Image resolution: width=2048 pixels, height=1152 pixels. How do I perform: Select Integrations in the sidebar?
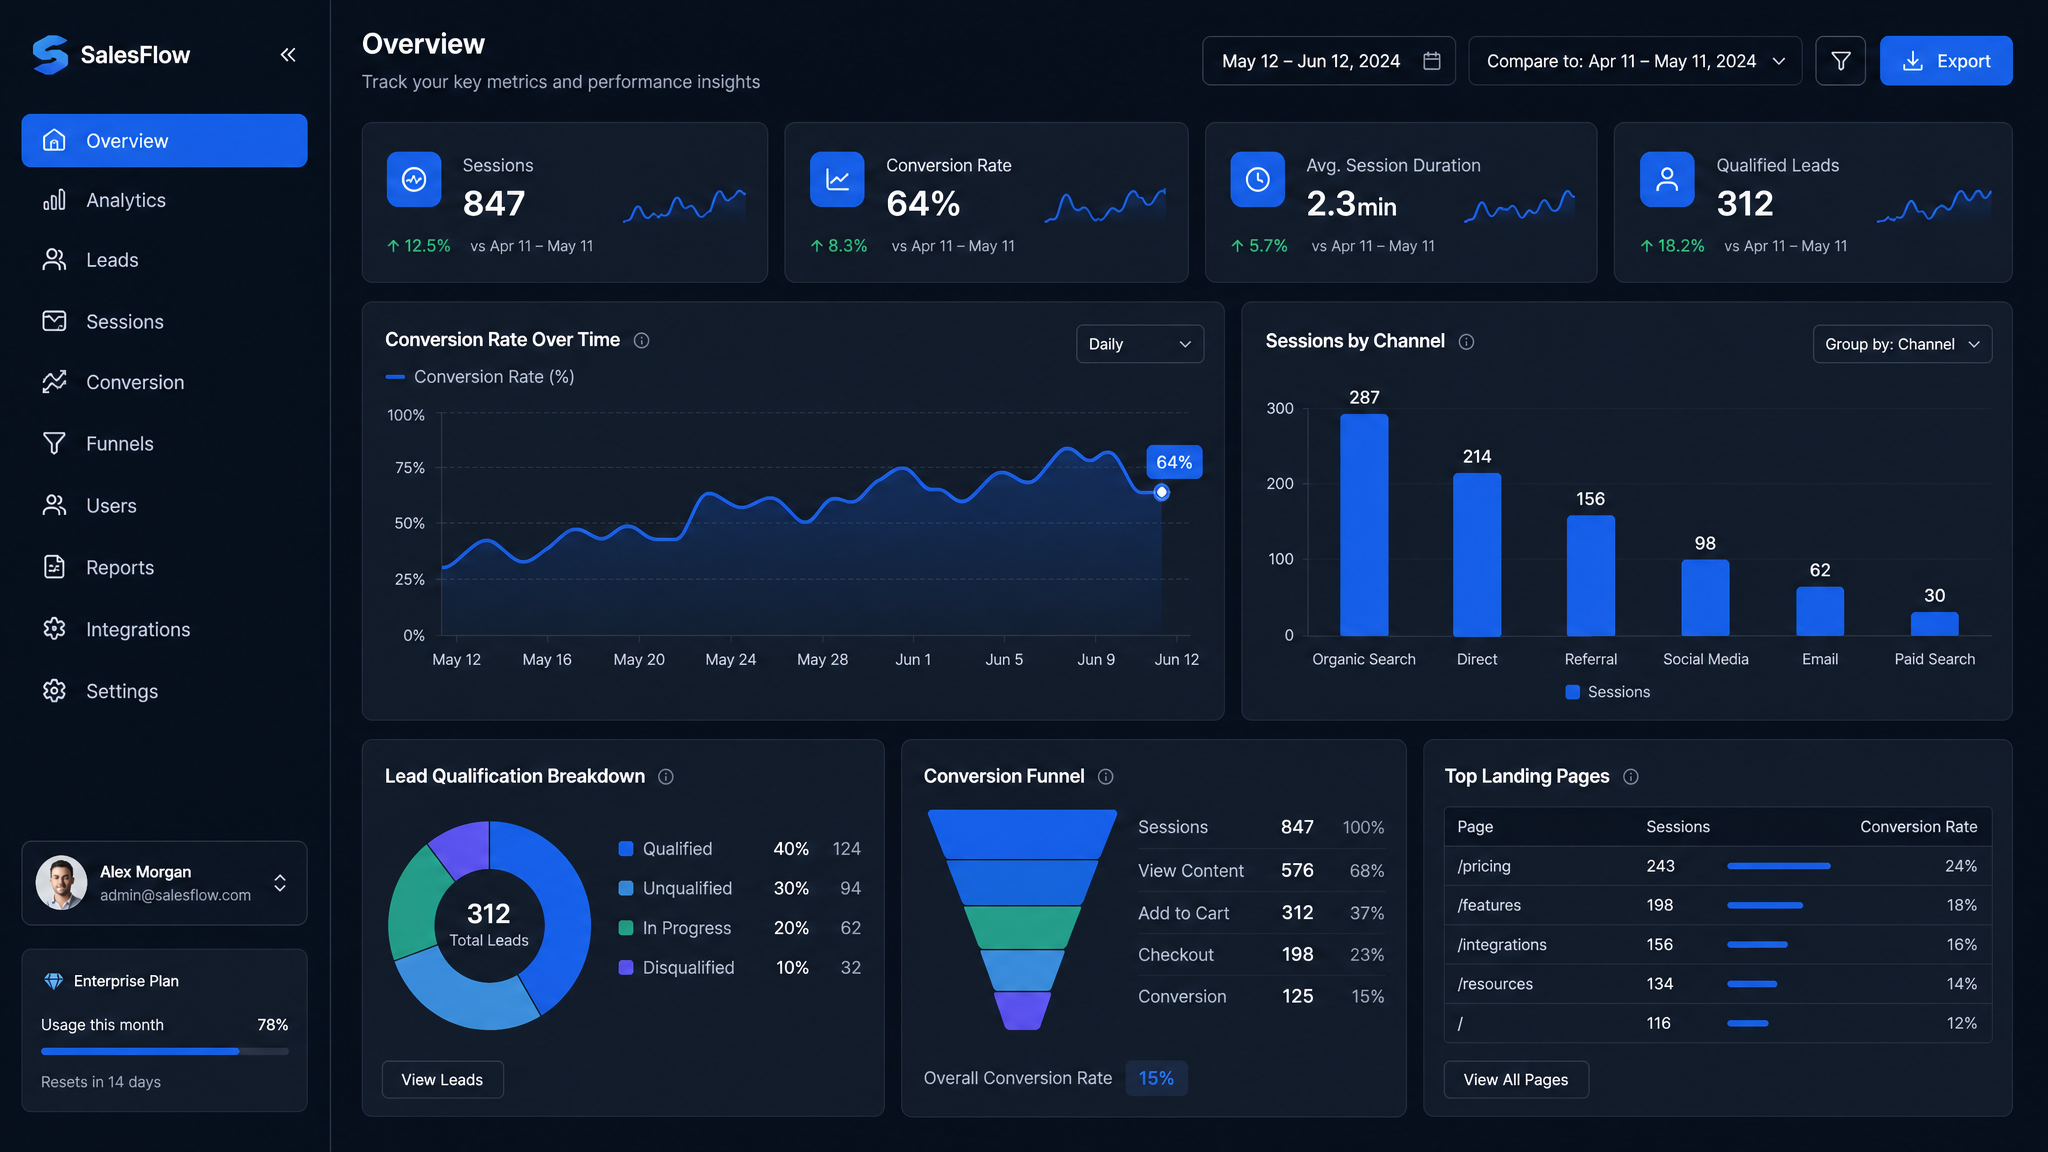(x=164, y=629)
